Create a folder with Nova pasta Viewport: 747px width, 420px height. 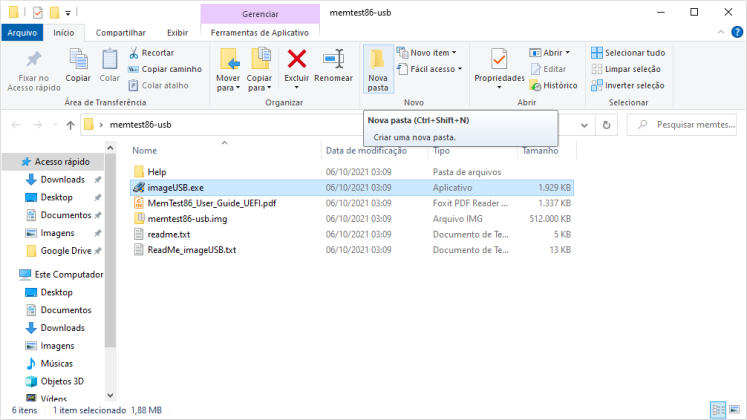(x=378, y=70)
